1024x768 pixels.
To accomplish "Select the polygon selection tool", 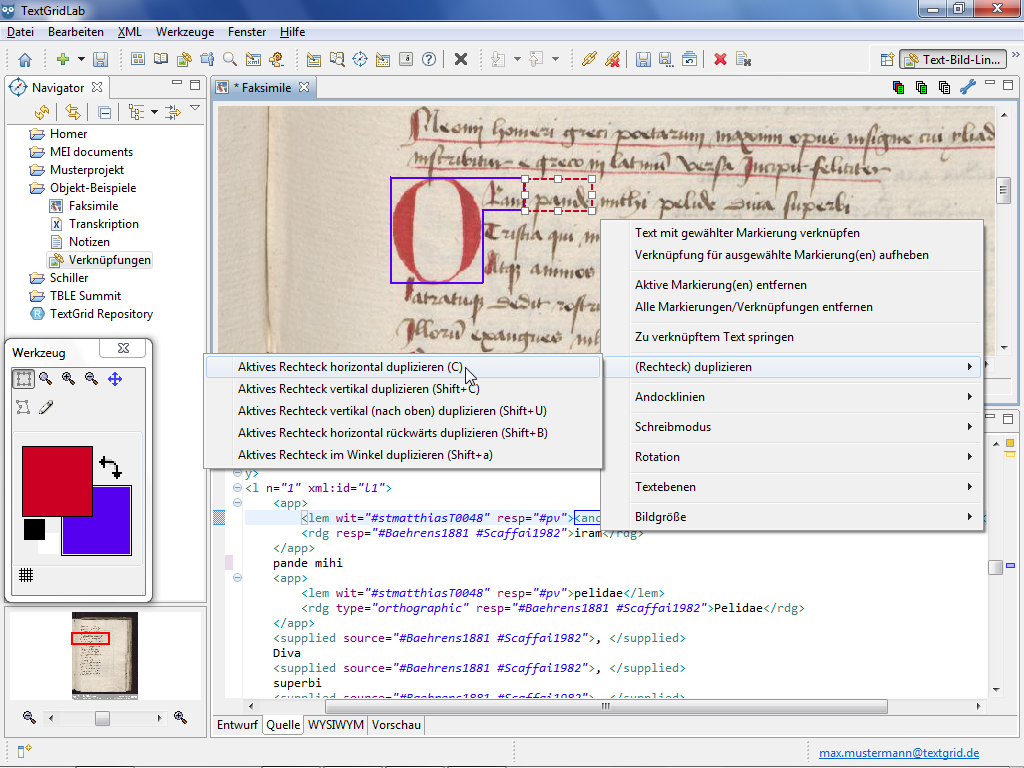I will tap(23, 407).
